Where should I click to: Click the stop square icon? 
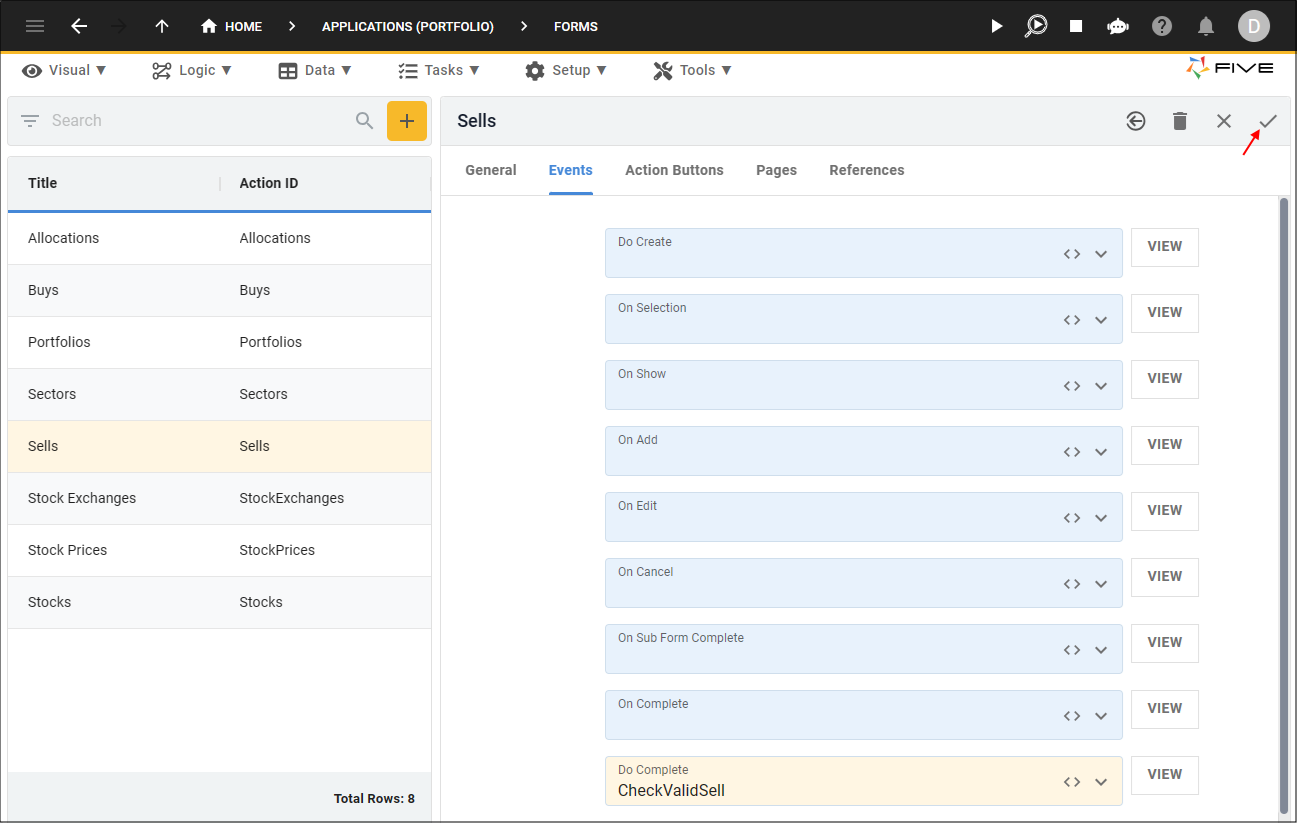pos(1076,26)
